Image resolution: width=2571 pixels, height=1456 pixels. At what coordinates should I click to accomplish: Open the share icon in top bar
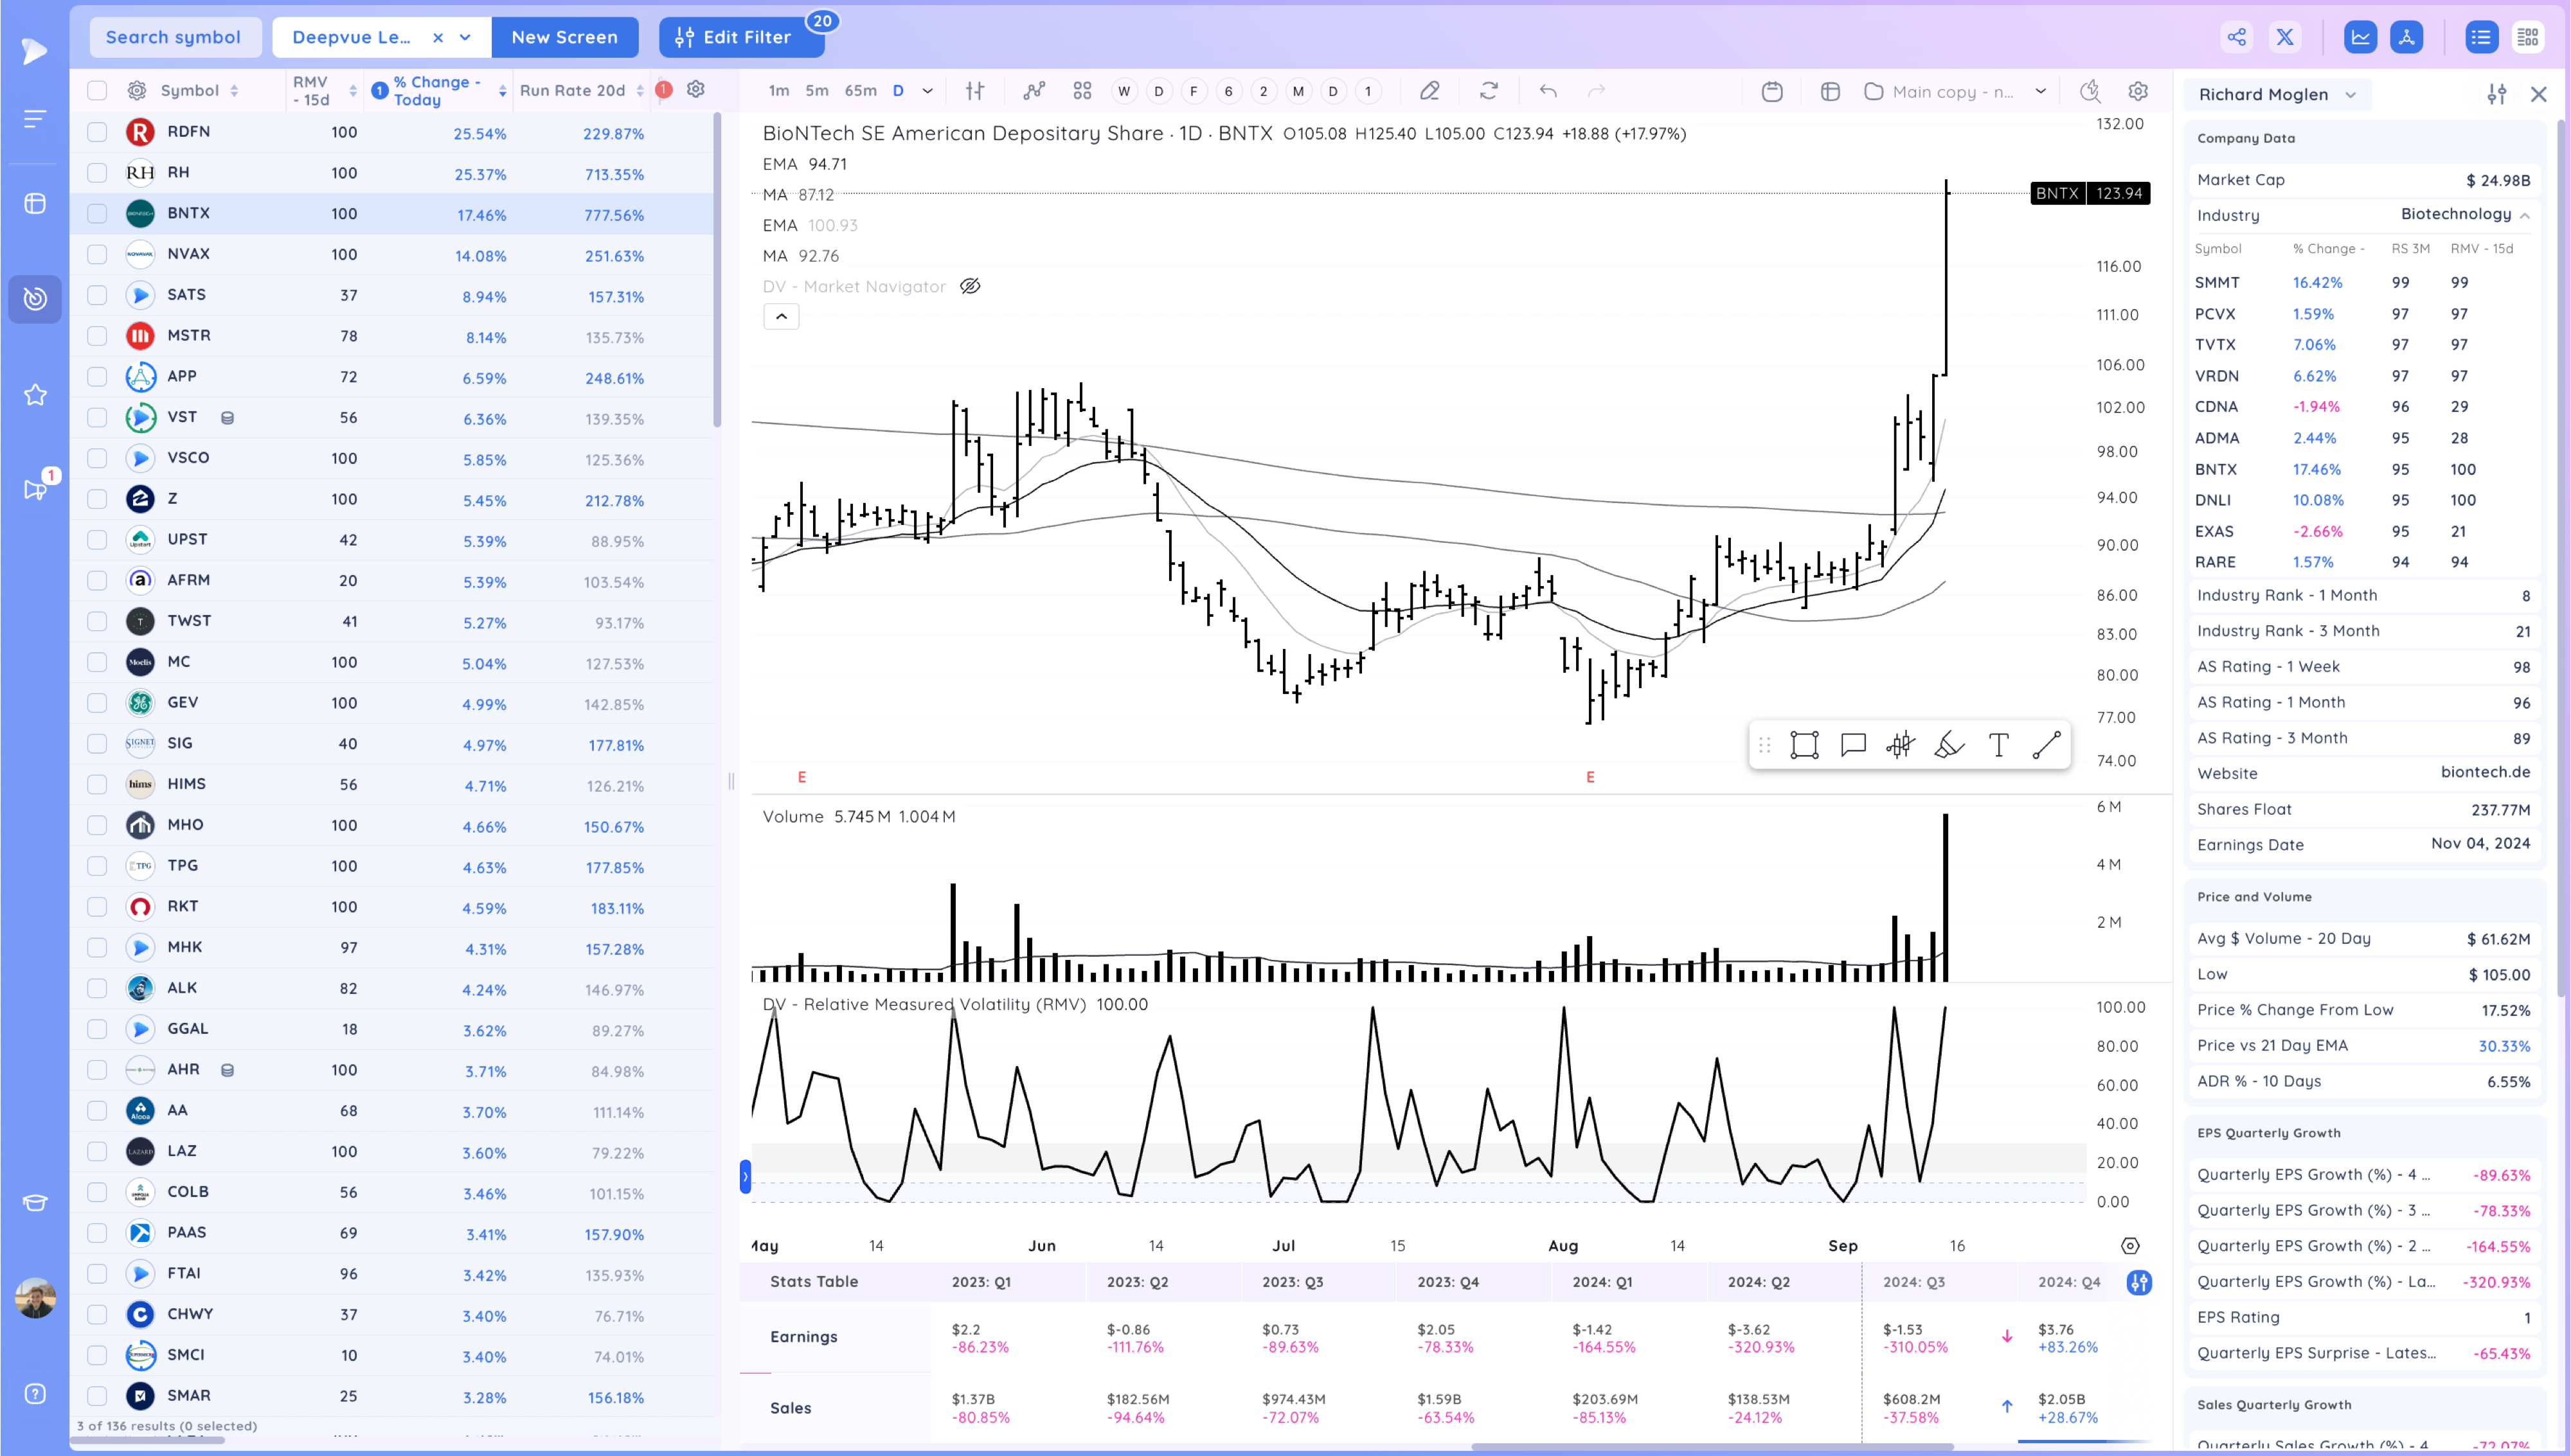(x=2237, y=37)
